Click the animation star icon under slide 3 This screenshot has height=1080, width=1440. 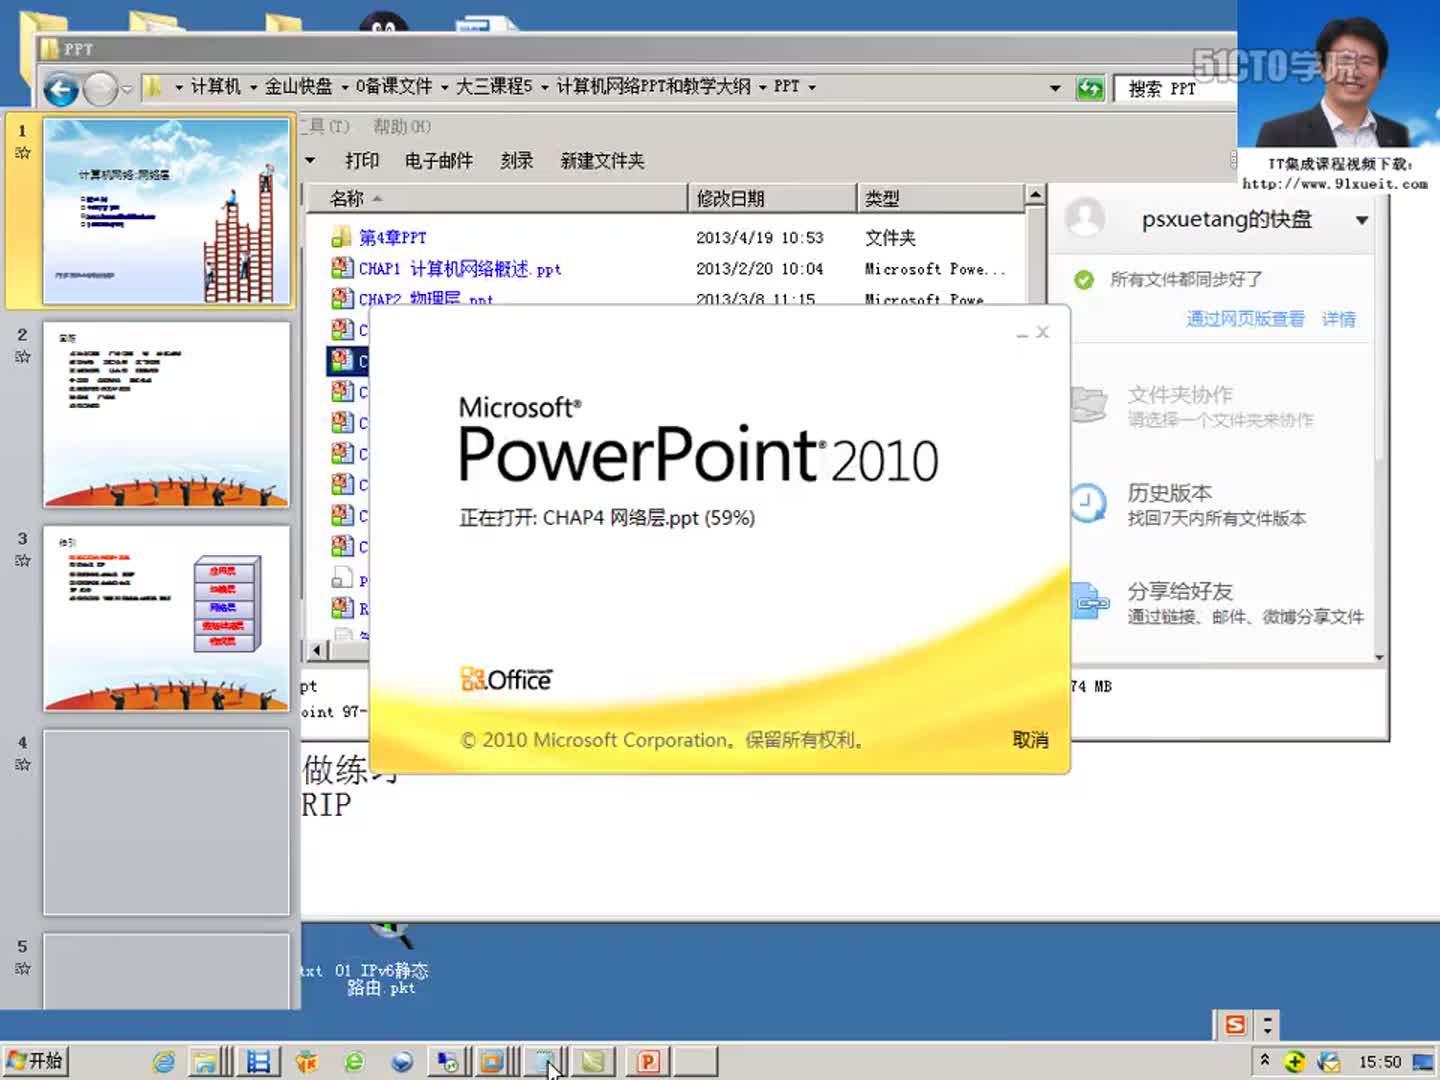coord(23,560)
